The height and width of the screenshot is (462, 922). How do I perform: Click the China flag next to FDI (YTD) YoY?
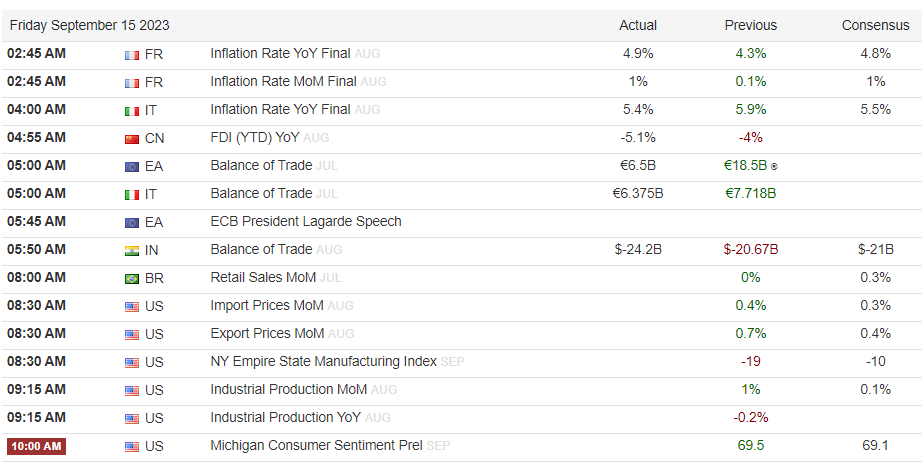coord(132,138)
